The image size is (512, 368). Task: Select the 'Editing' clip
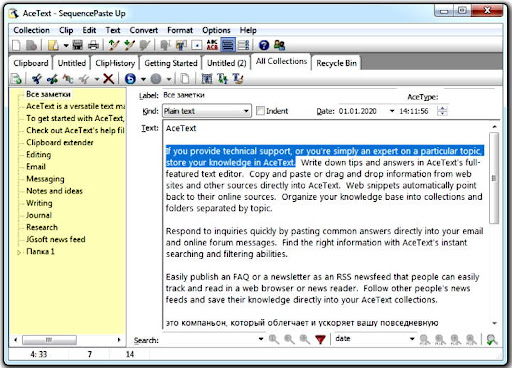(39, 155)
